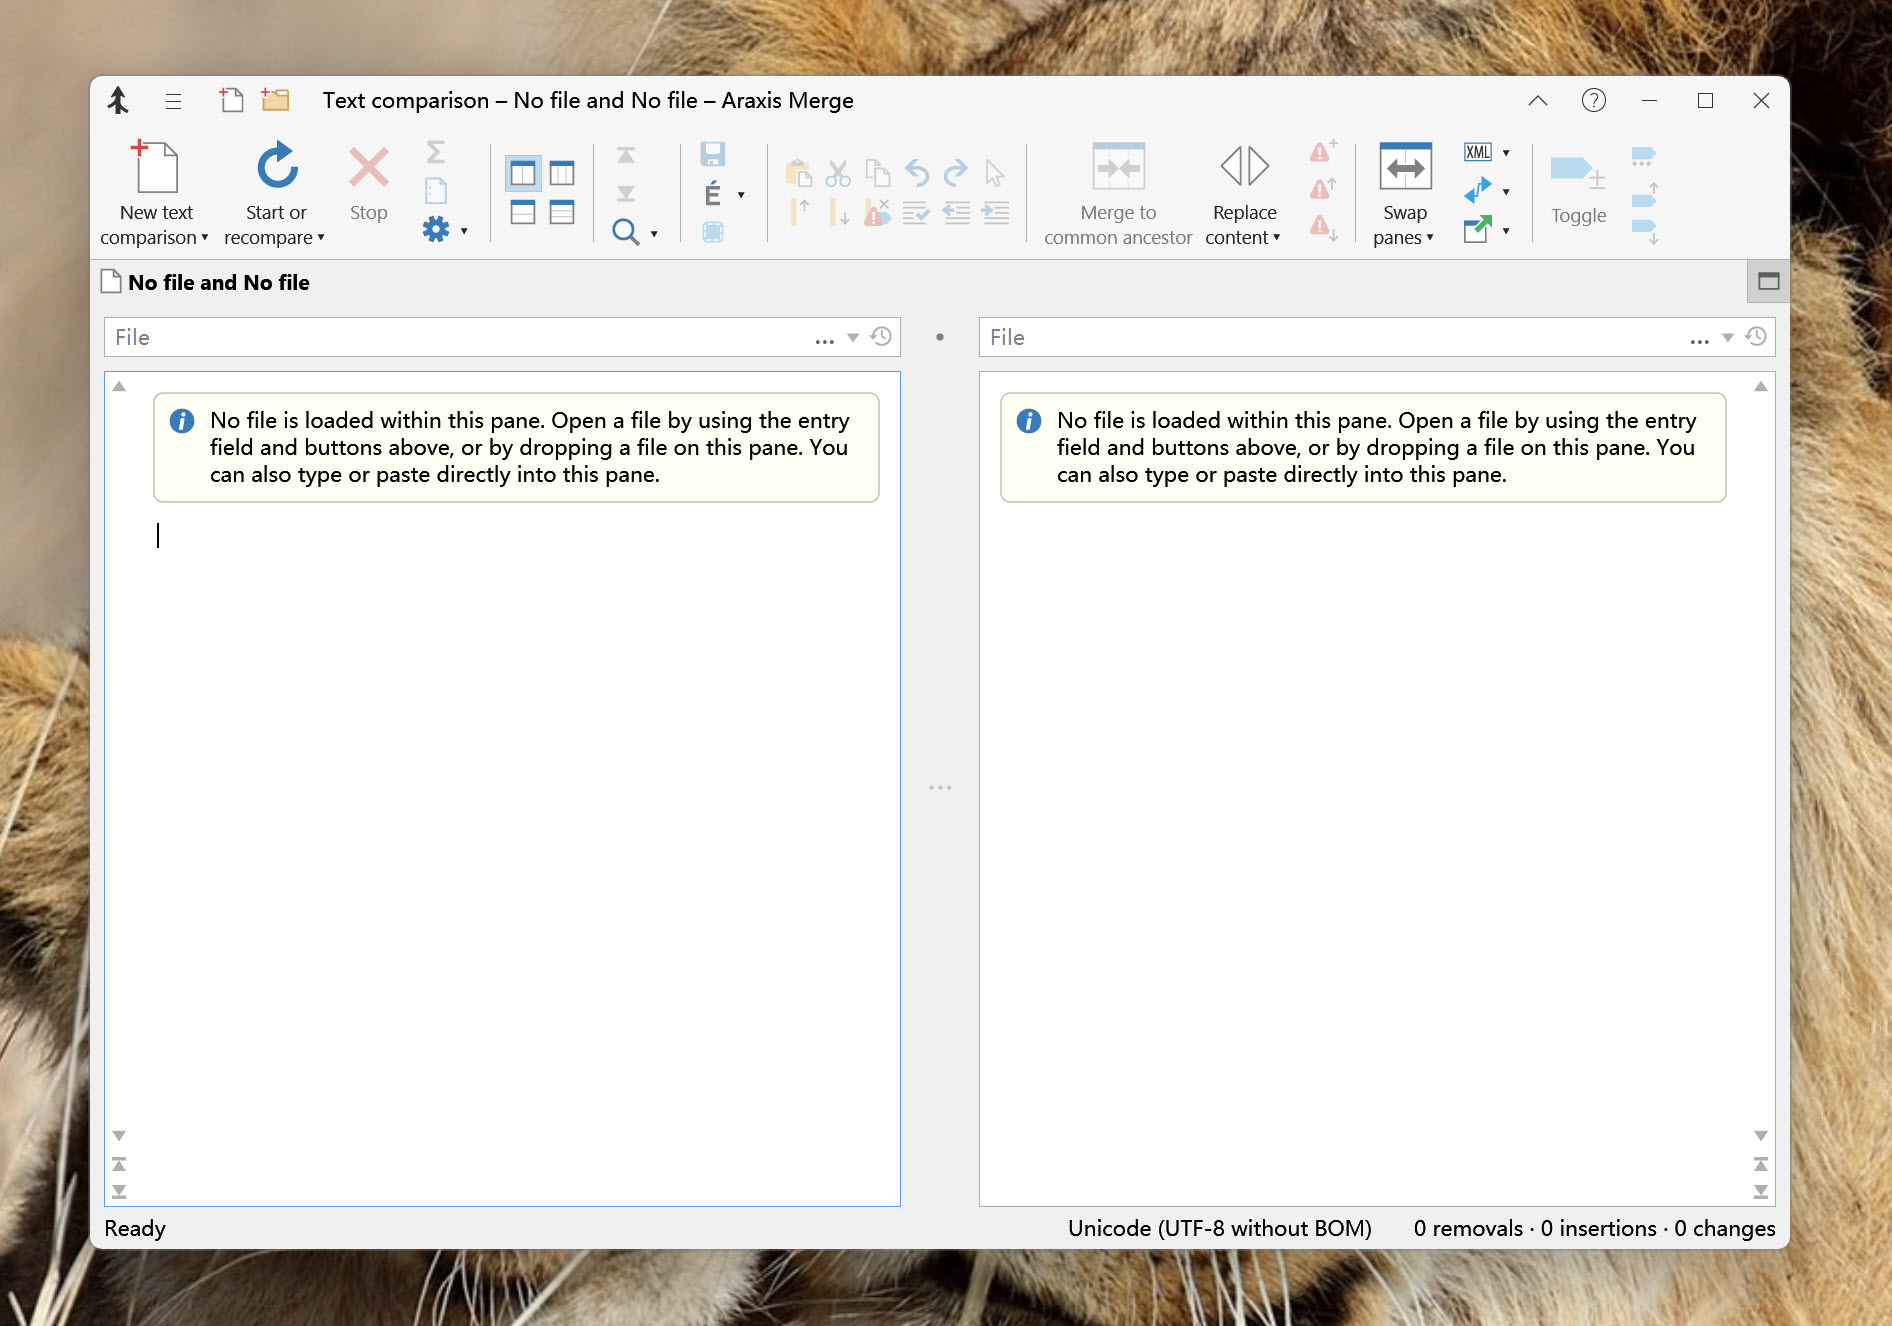Click the blue gear settings icon
The height and width of the screenshot is (1326, 1892).
(436, 230)
